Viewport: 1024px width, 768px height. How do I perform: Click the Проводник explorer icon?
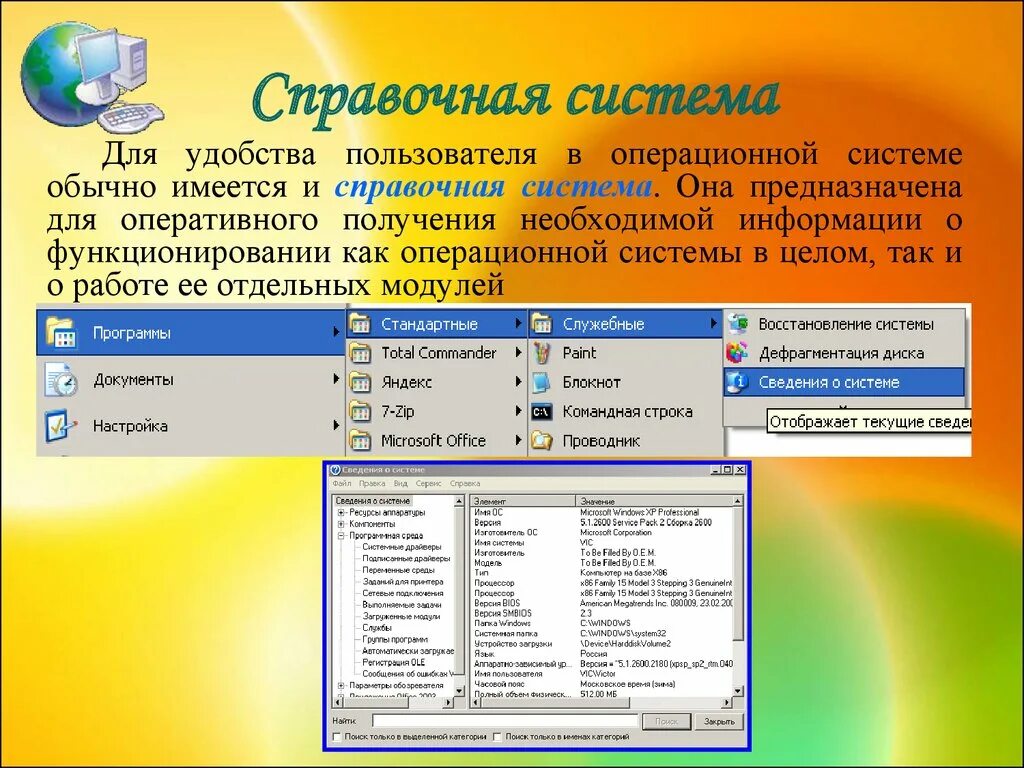[x=542, y=441]
